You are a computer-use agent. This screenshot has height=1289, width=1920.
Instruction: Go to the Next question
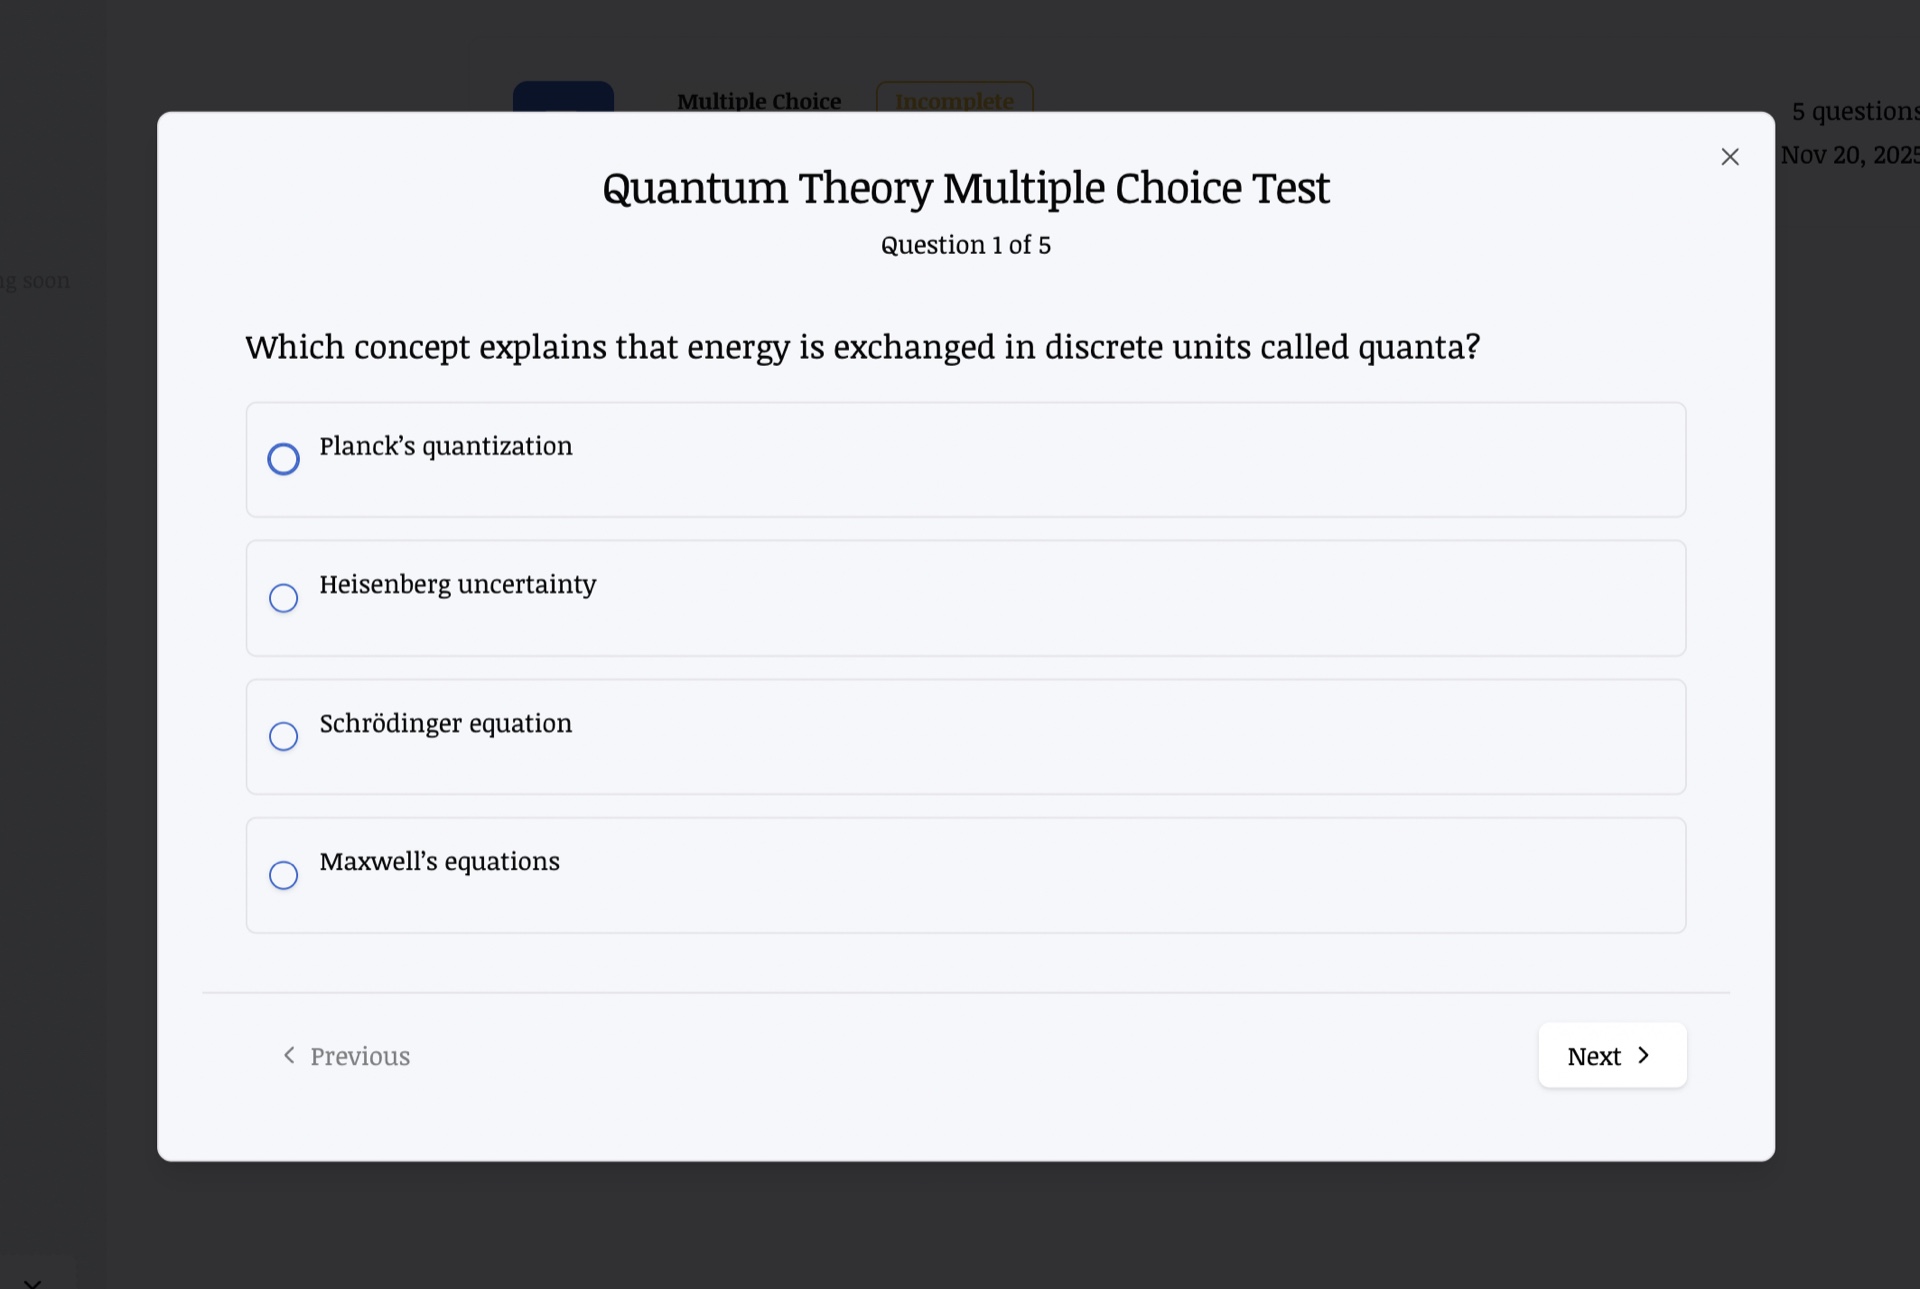(1612, 1055)
